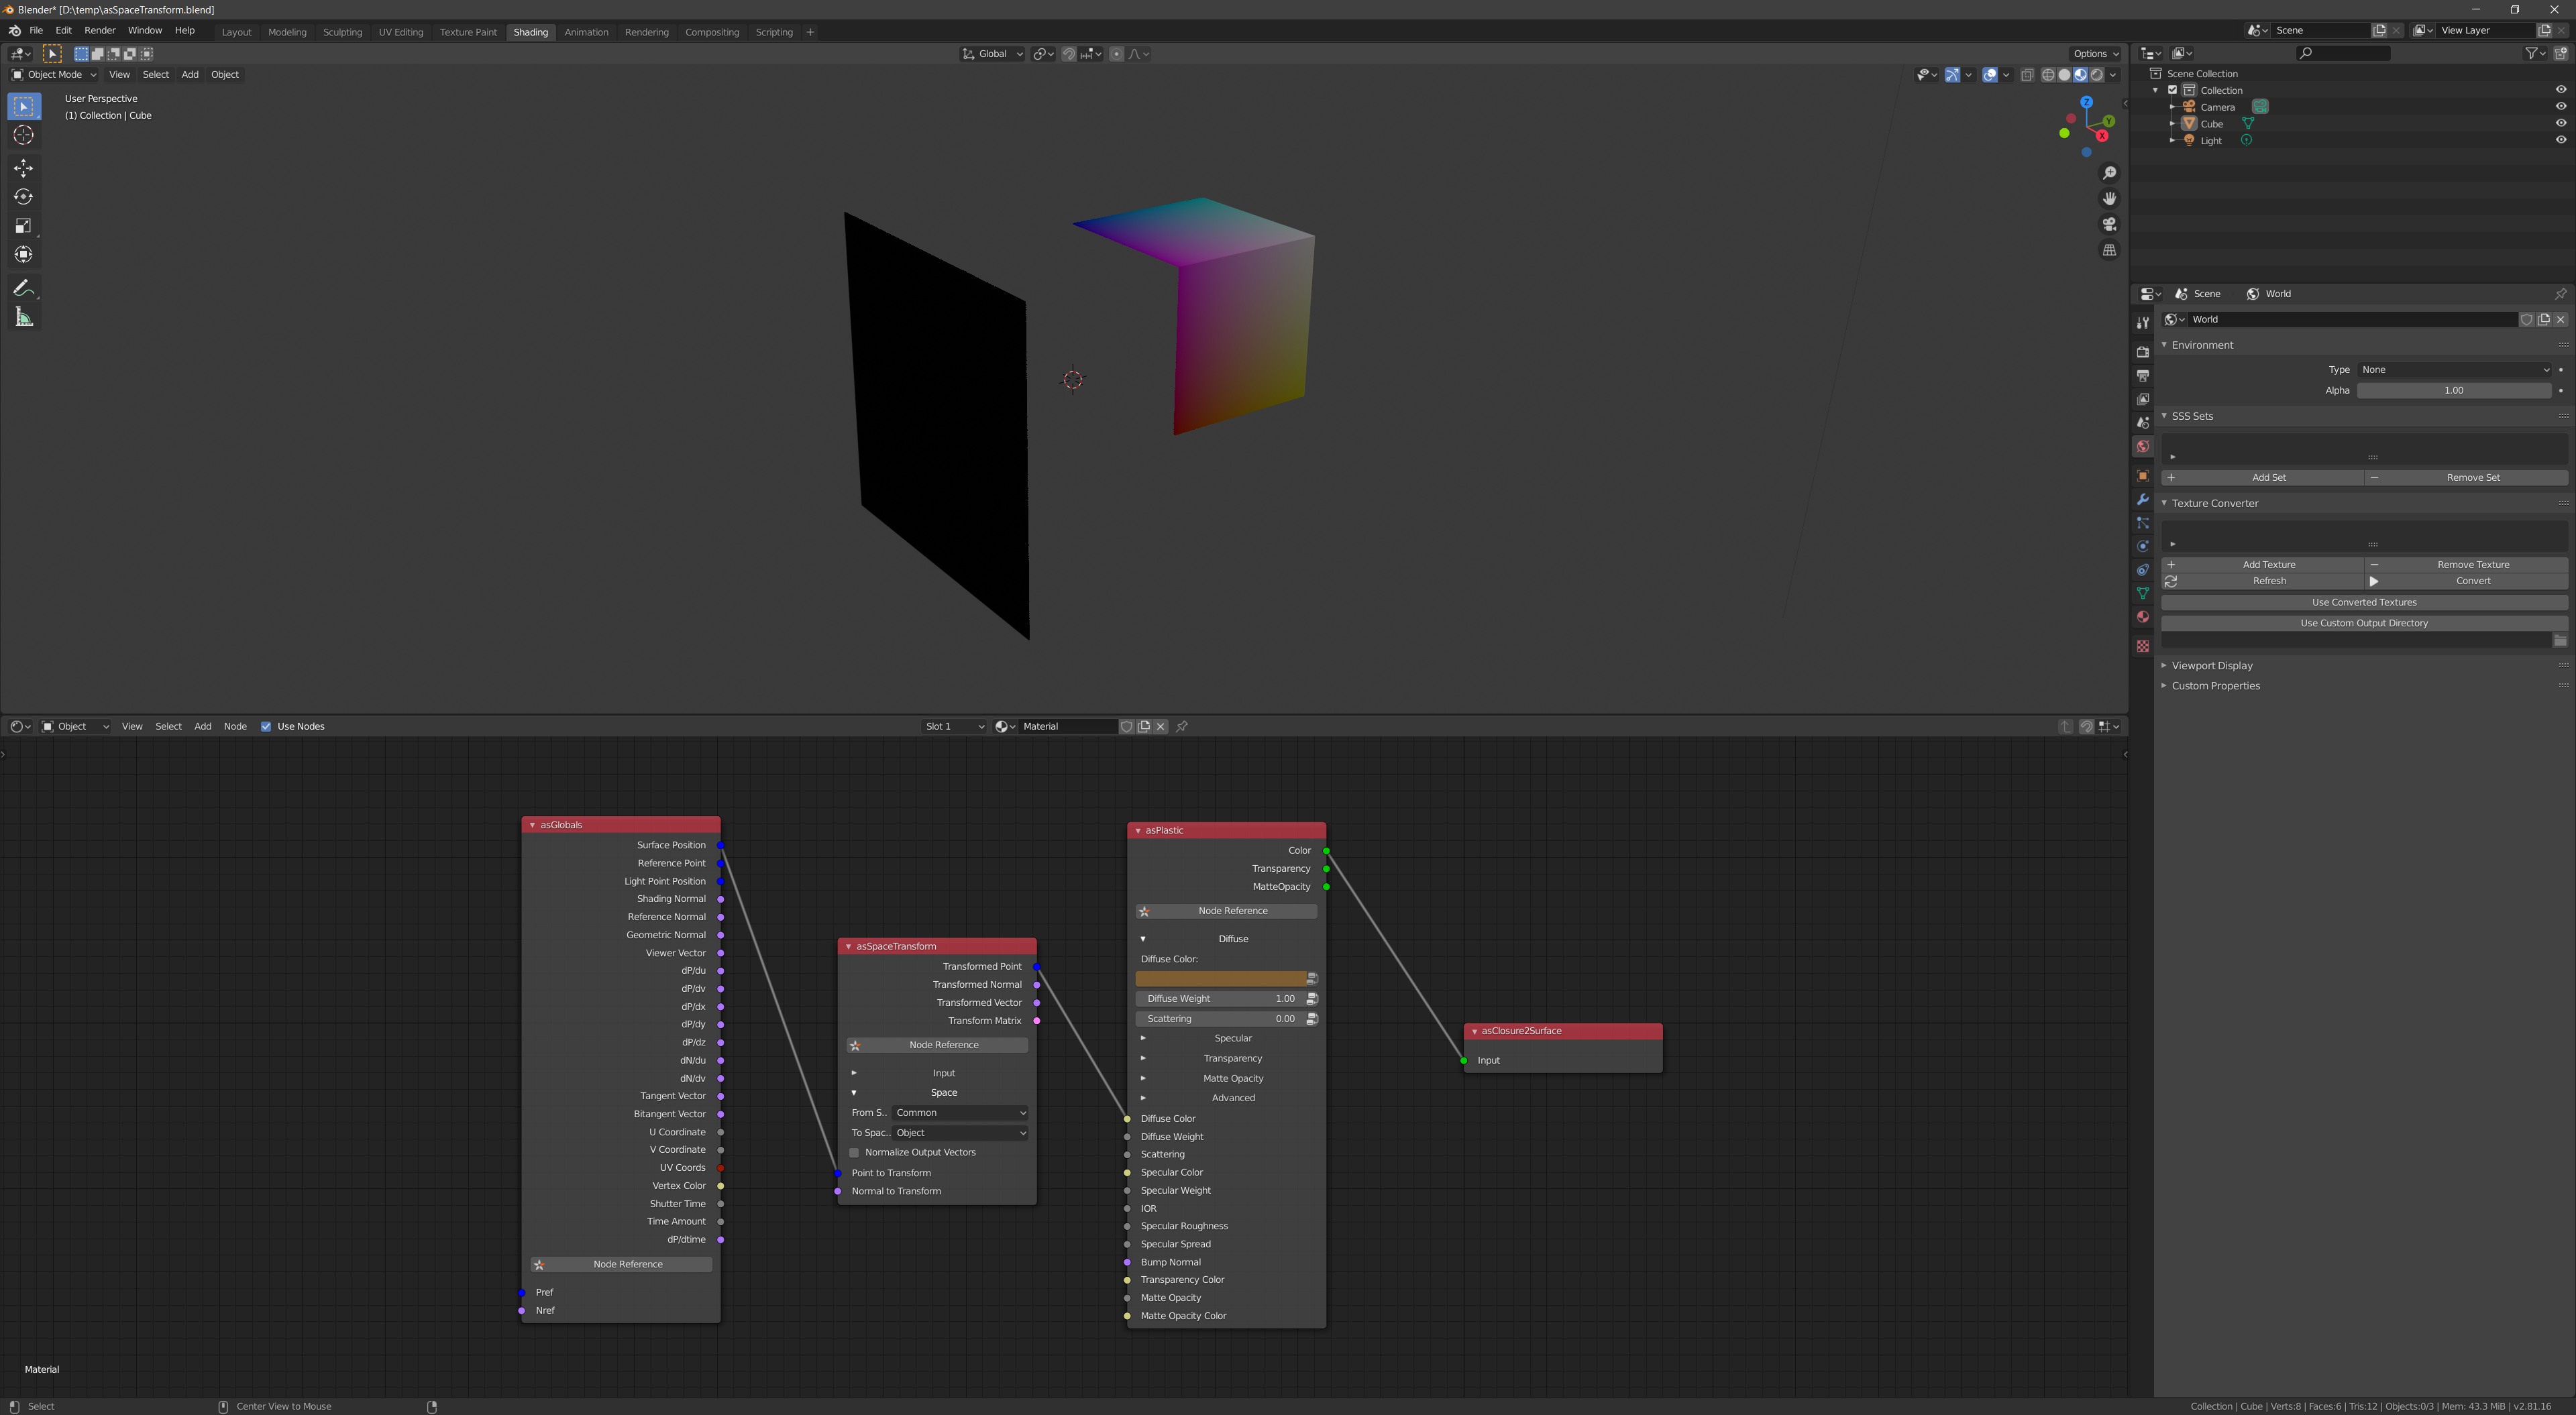Open the Physics properties tab
This screenshot has width=2576, height=1415.
tap(2143, 546)
